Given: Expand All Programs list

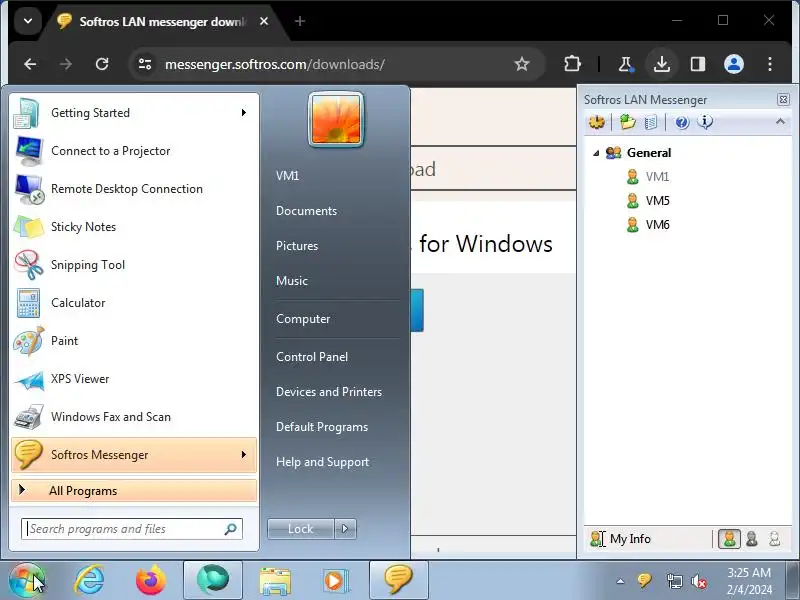Looking at the screenshot, I should (x=134, y=491).
